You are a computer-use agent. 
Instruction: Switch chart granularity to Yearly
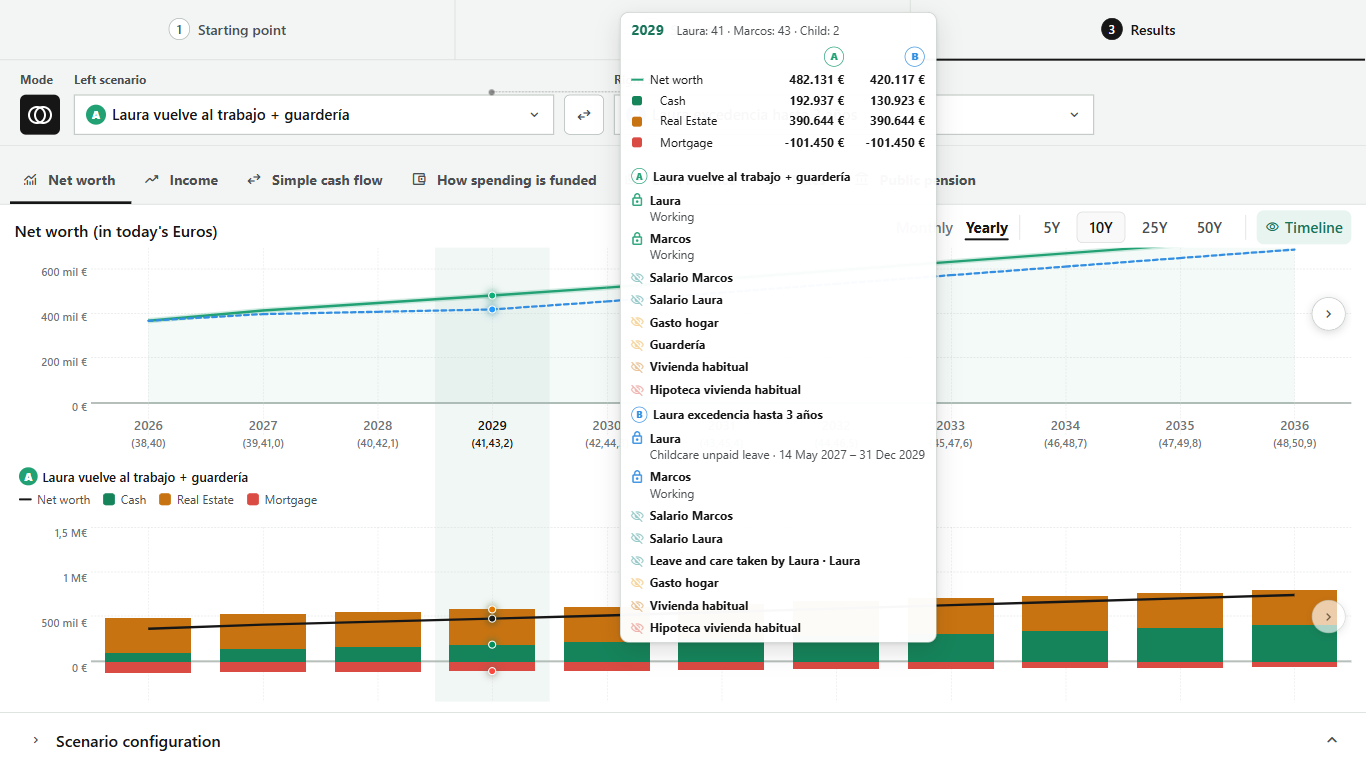click(x=986, y=228)
